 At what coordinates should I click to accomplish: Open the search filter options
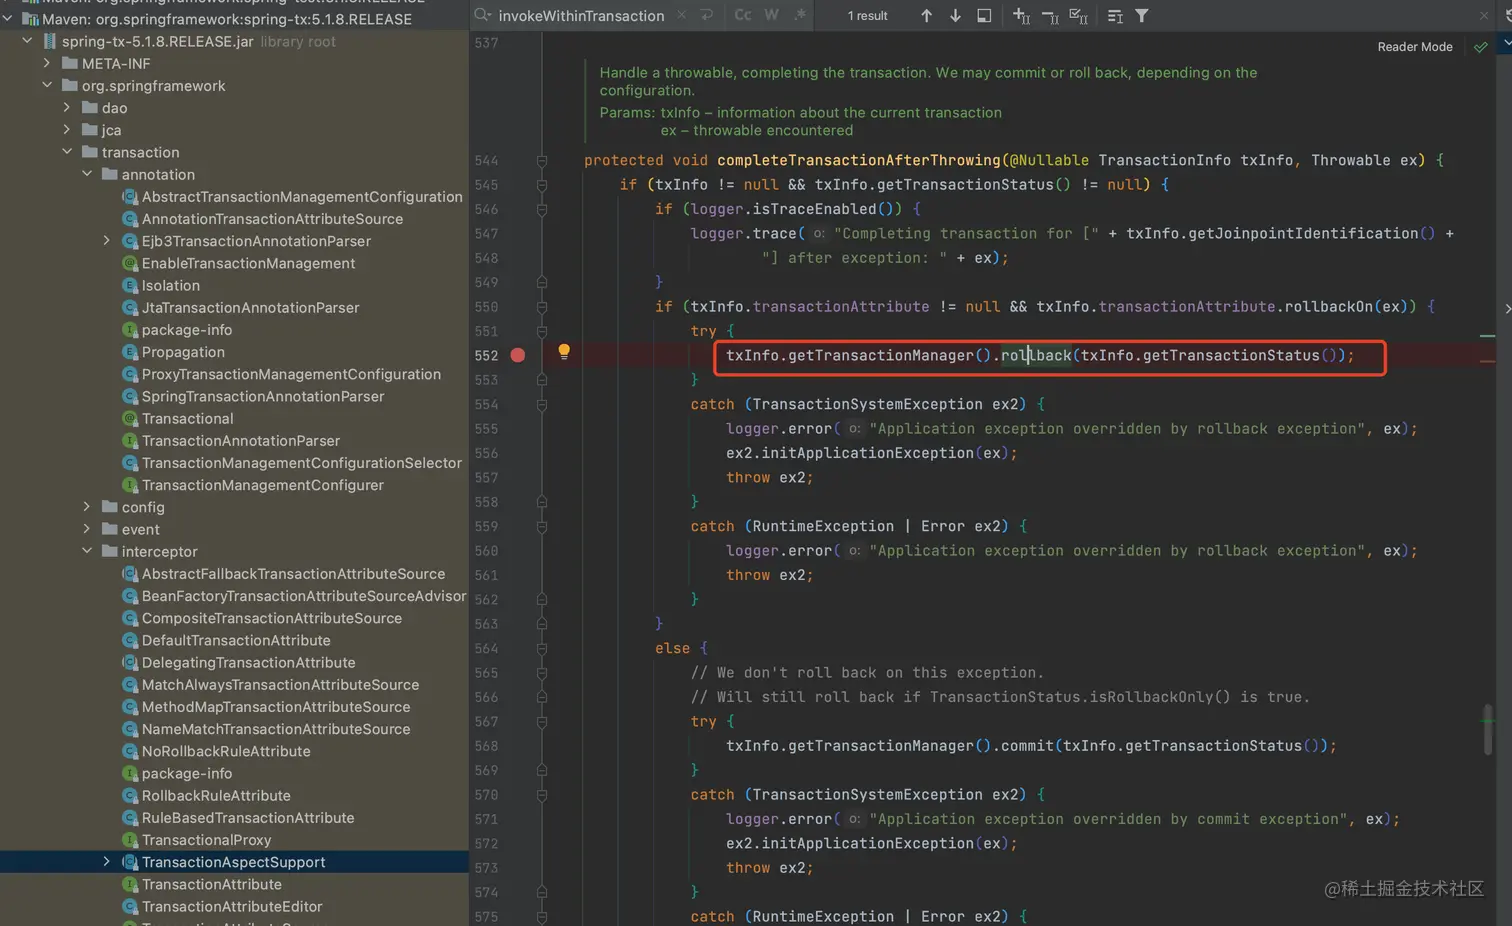pyautogui.click(x=1141, y=15)
